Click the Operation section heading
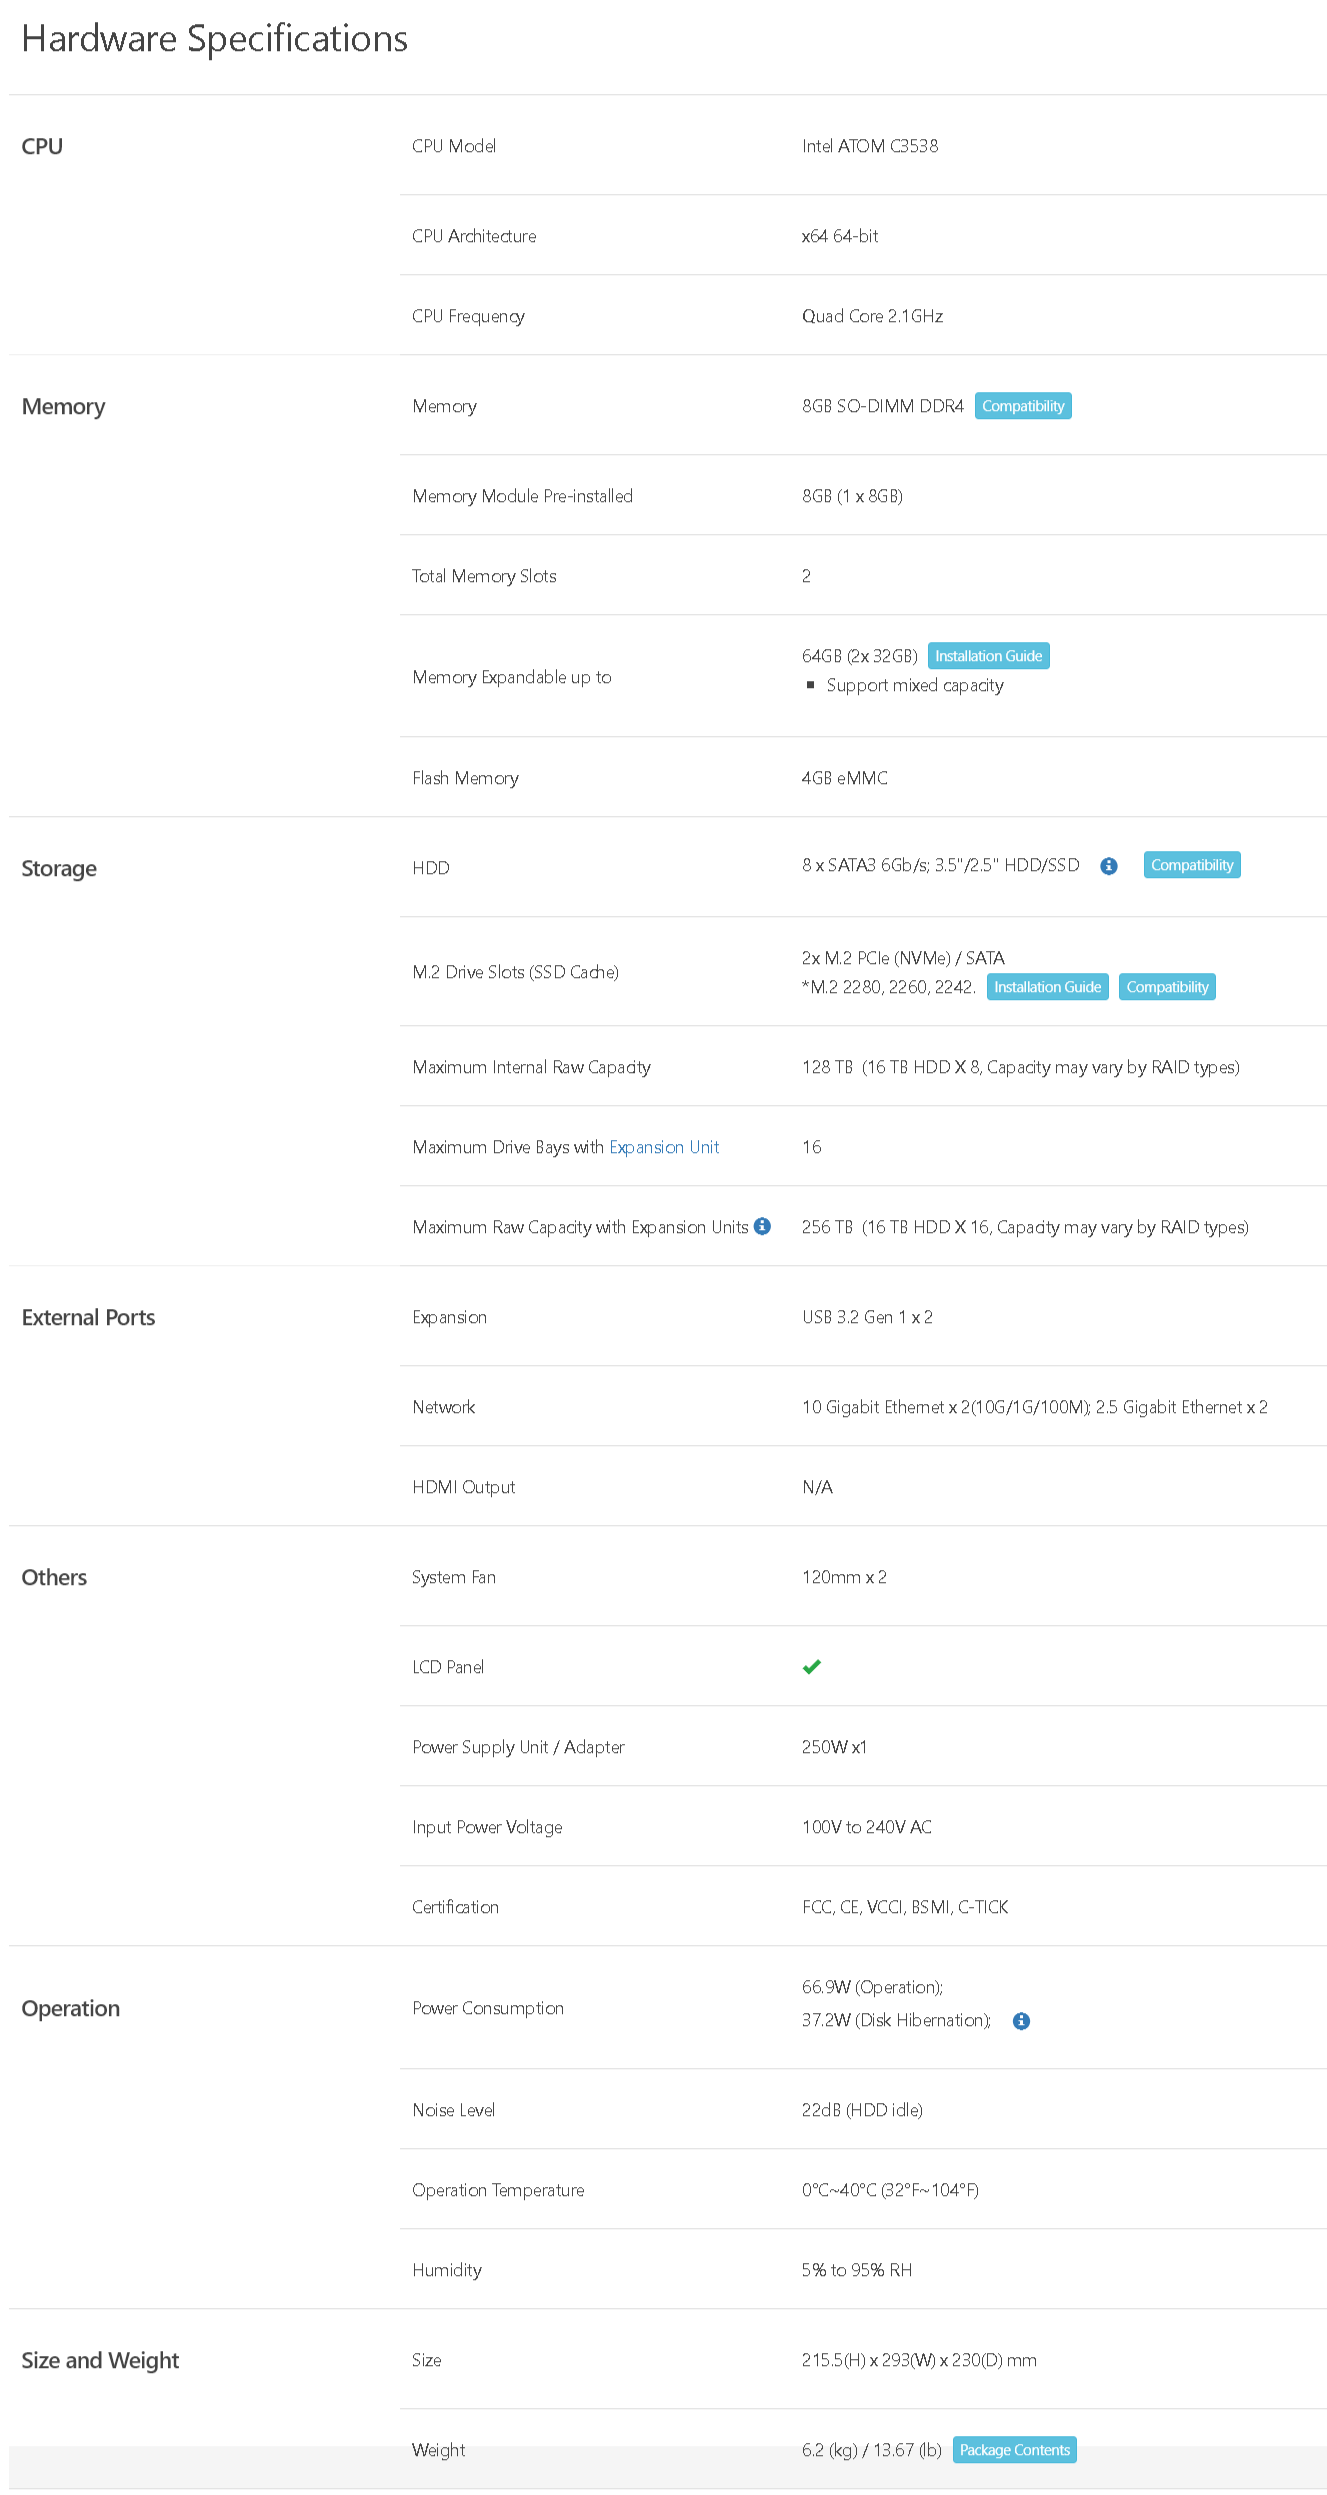The height and width of the screenshot is (2495, 1327). pyautogui.click(x=70, y=2009)
